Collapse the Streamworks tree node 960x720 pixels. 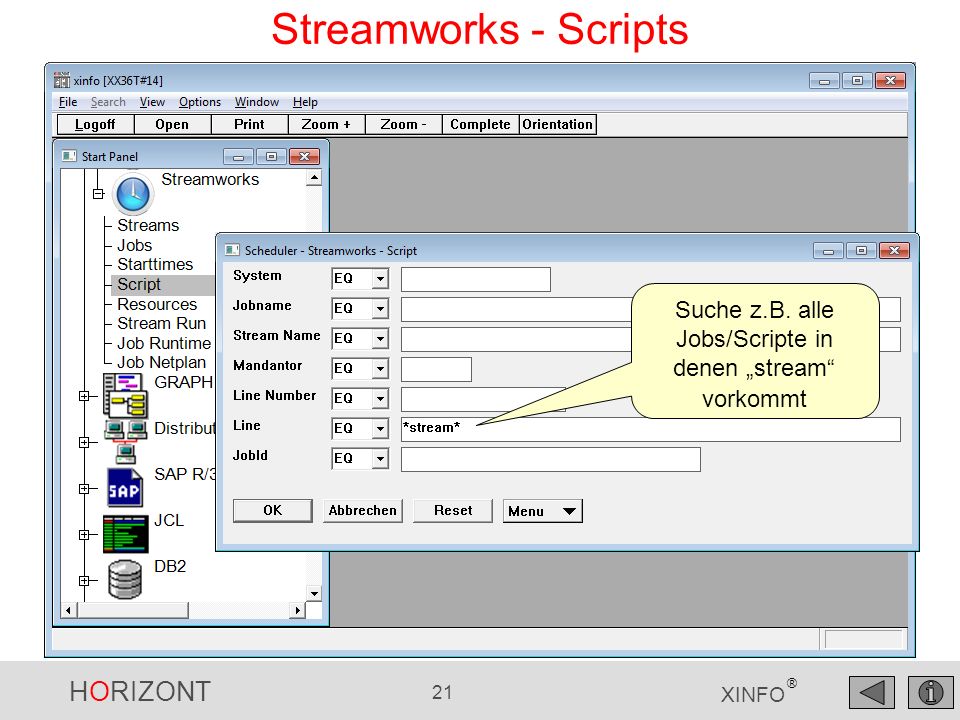click(98, 193)
